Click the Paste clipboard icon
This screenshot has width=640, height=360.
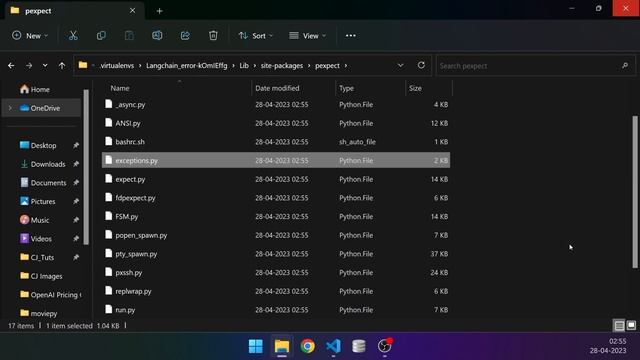[129, 36]
